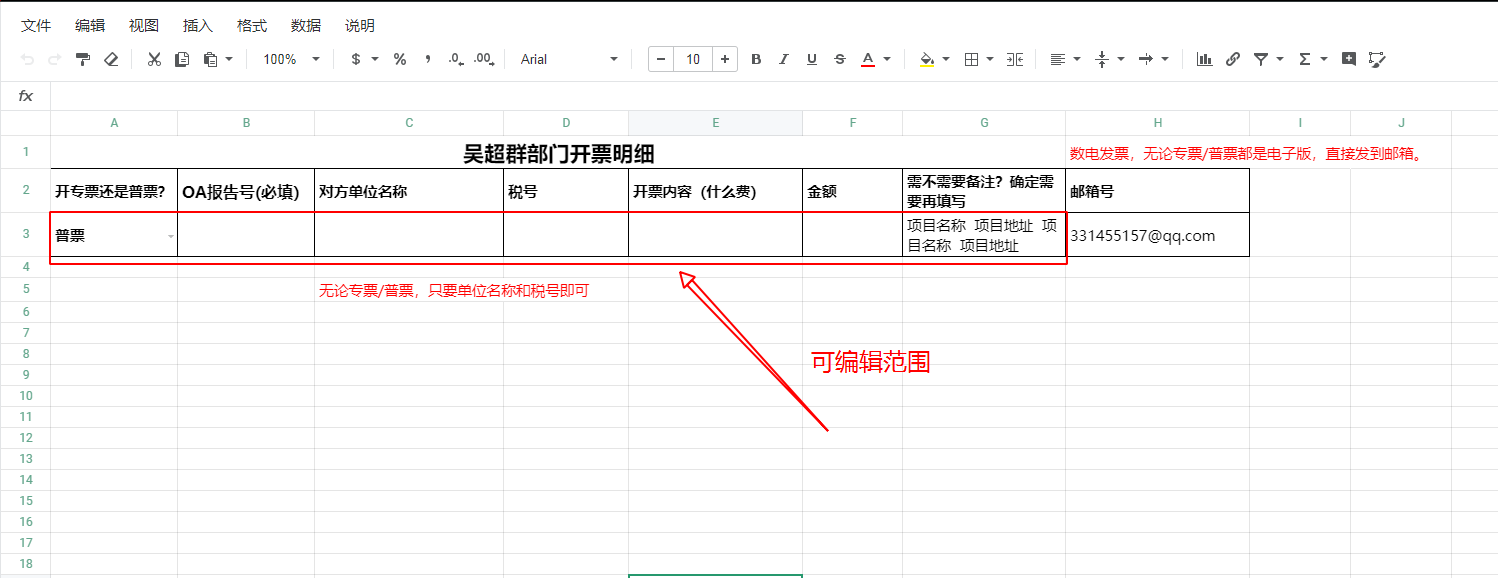The width and height of the screenshot is (1498, 578).
Task: Decrease font size with minus button
Action: (x=661, y=59)
